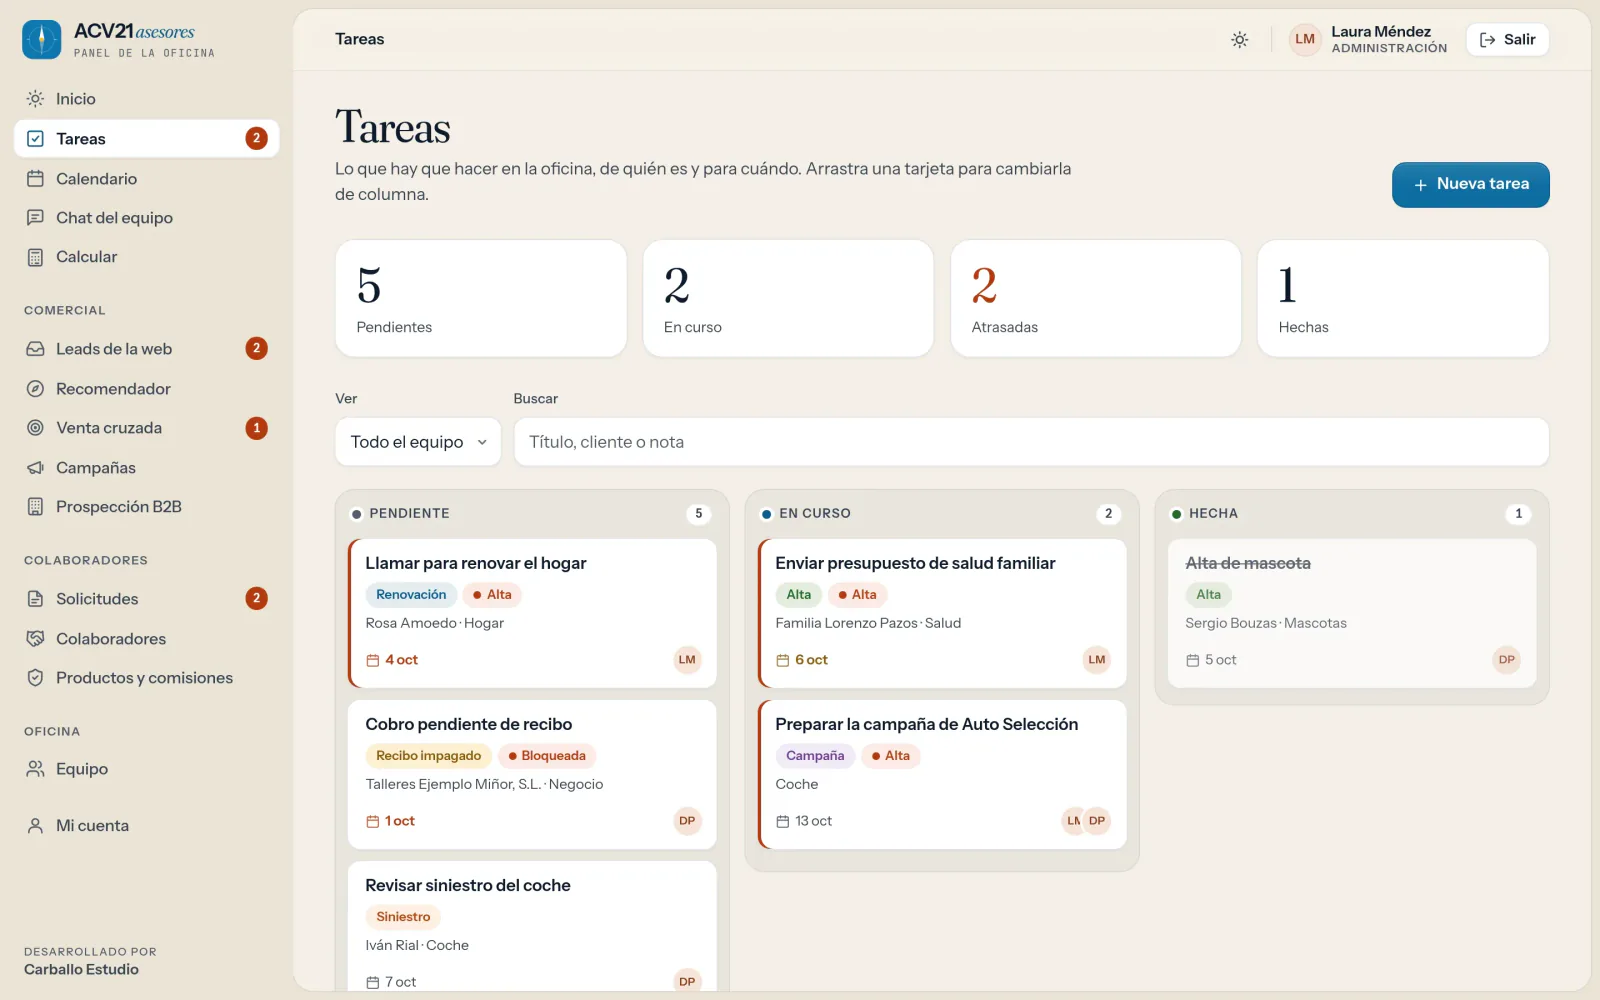Click the Venta cruzada target icon

click(35, 428)
